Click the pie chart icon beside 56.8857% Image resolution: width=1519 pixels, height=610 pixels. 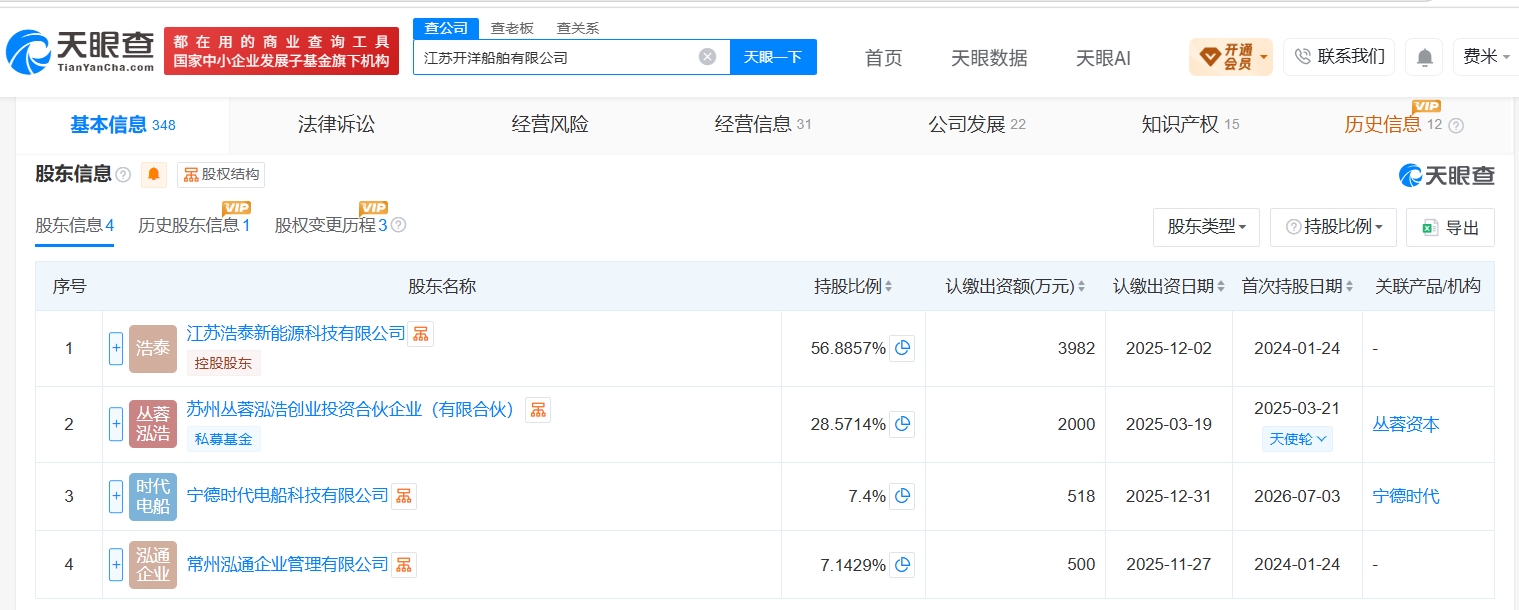902,348
